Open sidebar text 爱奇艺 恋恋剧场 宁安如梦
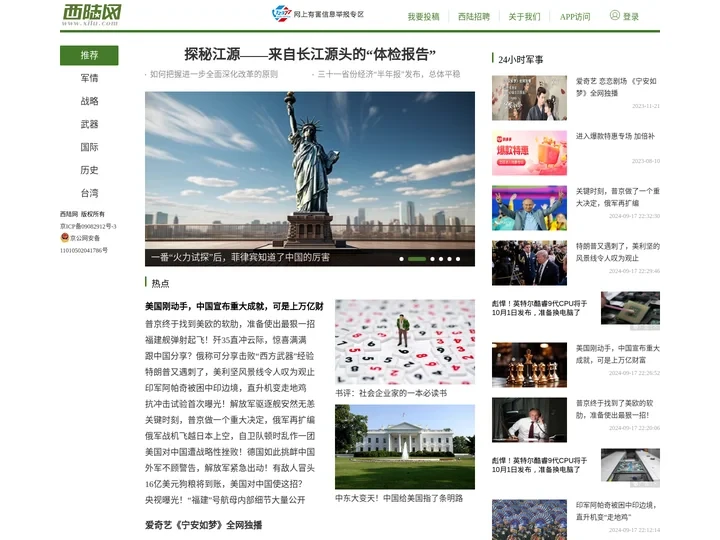 [616, 87]
